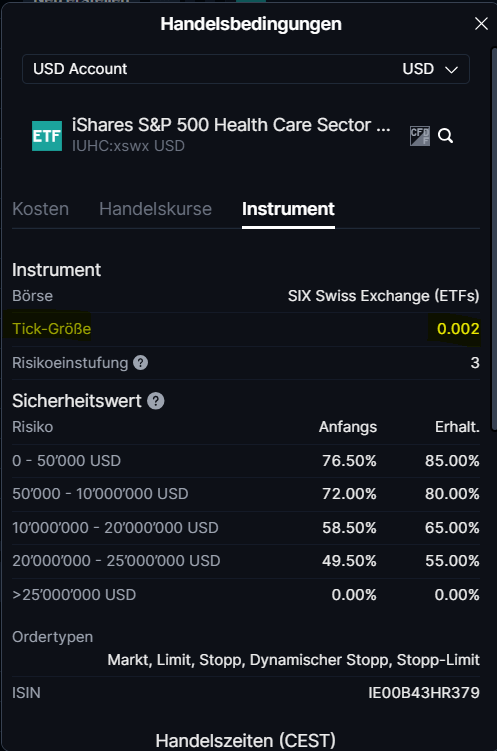Screen dimensions: 497x751
Task: Show help for Sicherheitswert question mark
Action: [x=156, y=401]
